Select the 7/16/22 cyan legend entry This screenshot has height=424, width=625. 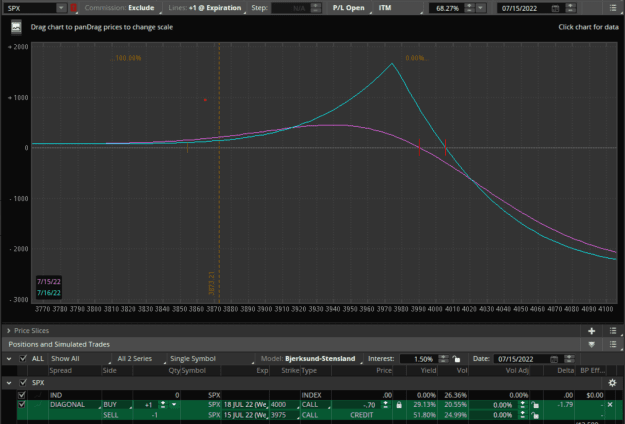[49, 293]
